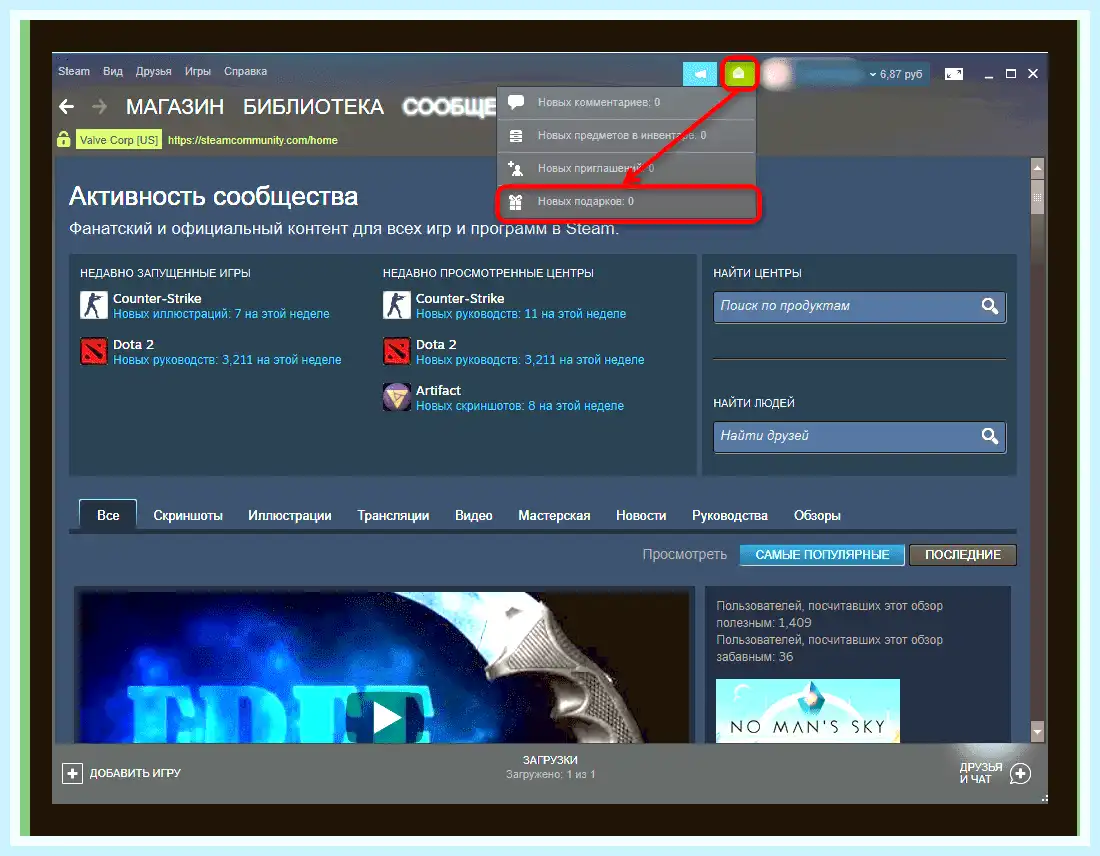The width and height of the screenshot is (1100, 856).
Task: Open account dropdown showing 6,87 руб
Action: (896, 74)
